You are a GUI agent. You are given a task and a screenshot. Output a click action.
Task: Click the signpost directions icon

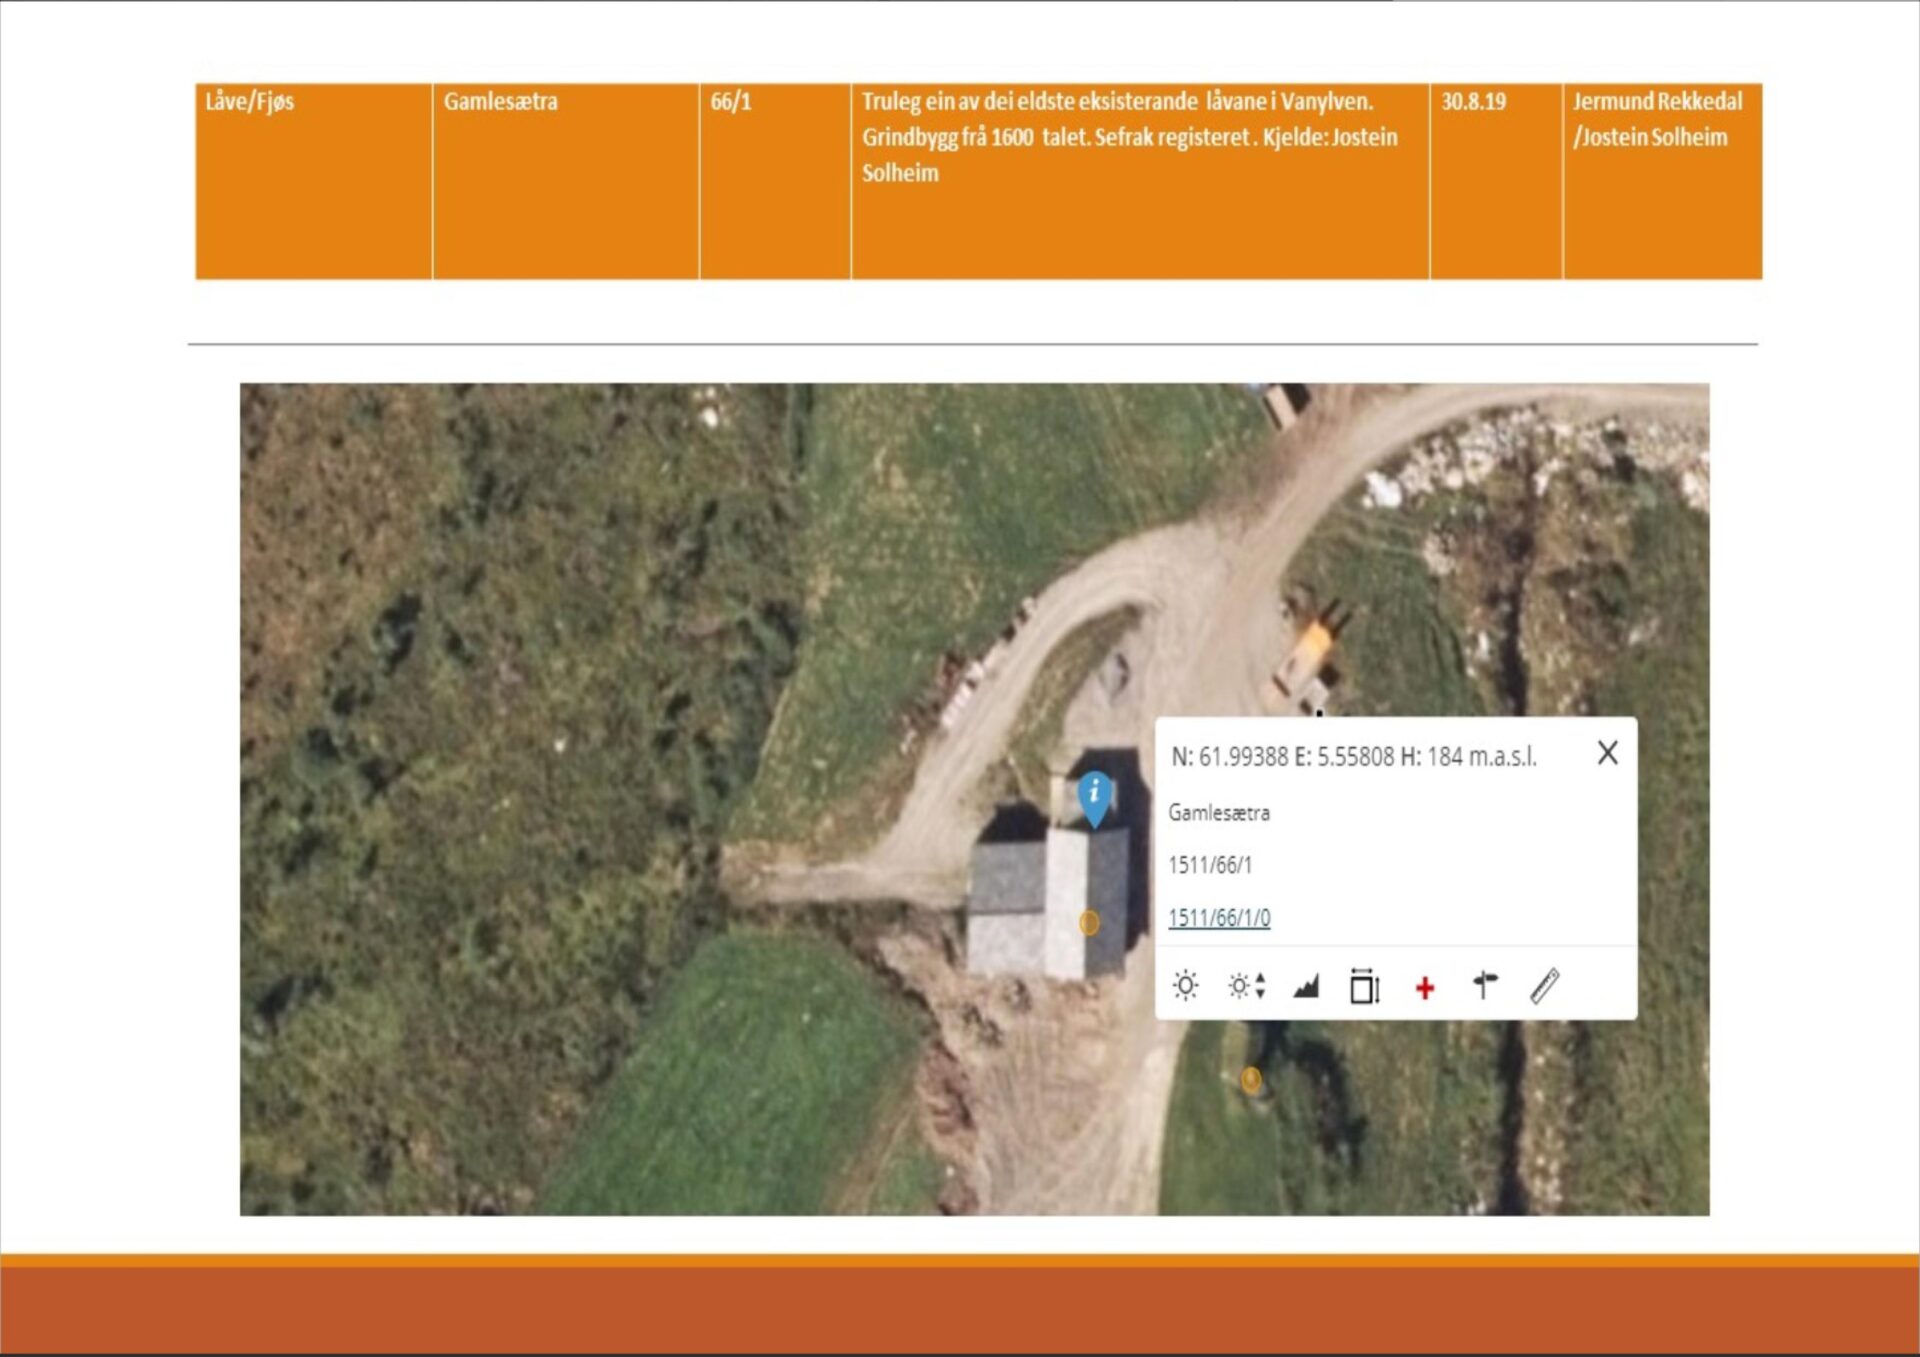1485,985
